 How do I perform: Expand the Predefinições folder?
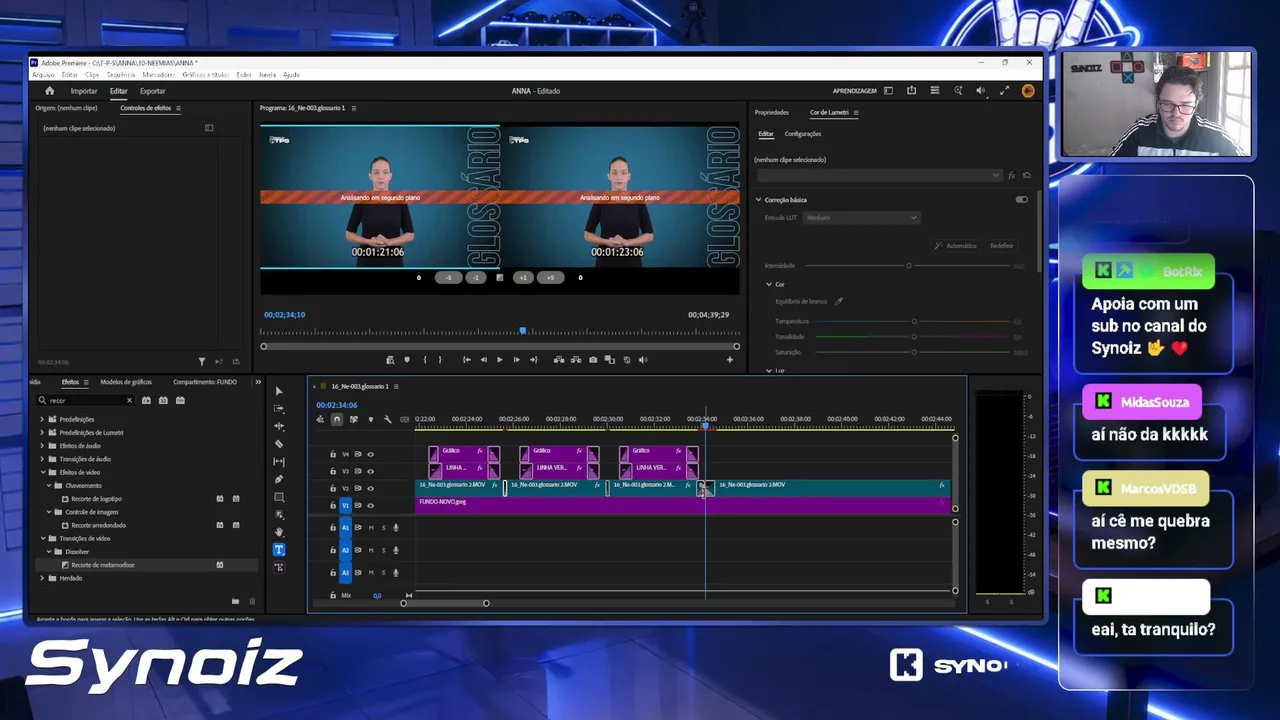(42, 419)
